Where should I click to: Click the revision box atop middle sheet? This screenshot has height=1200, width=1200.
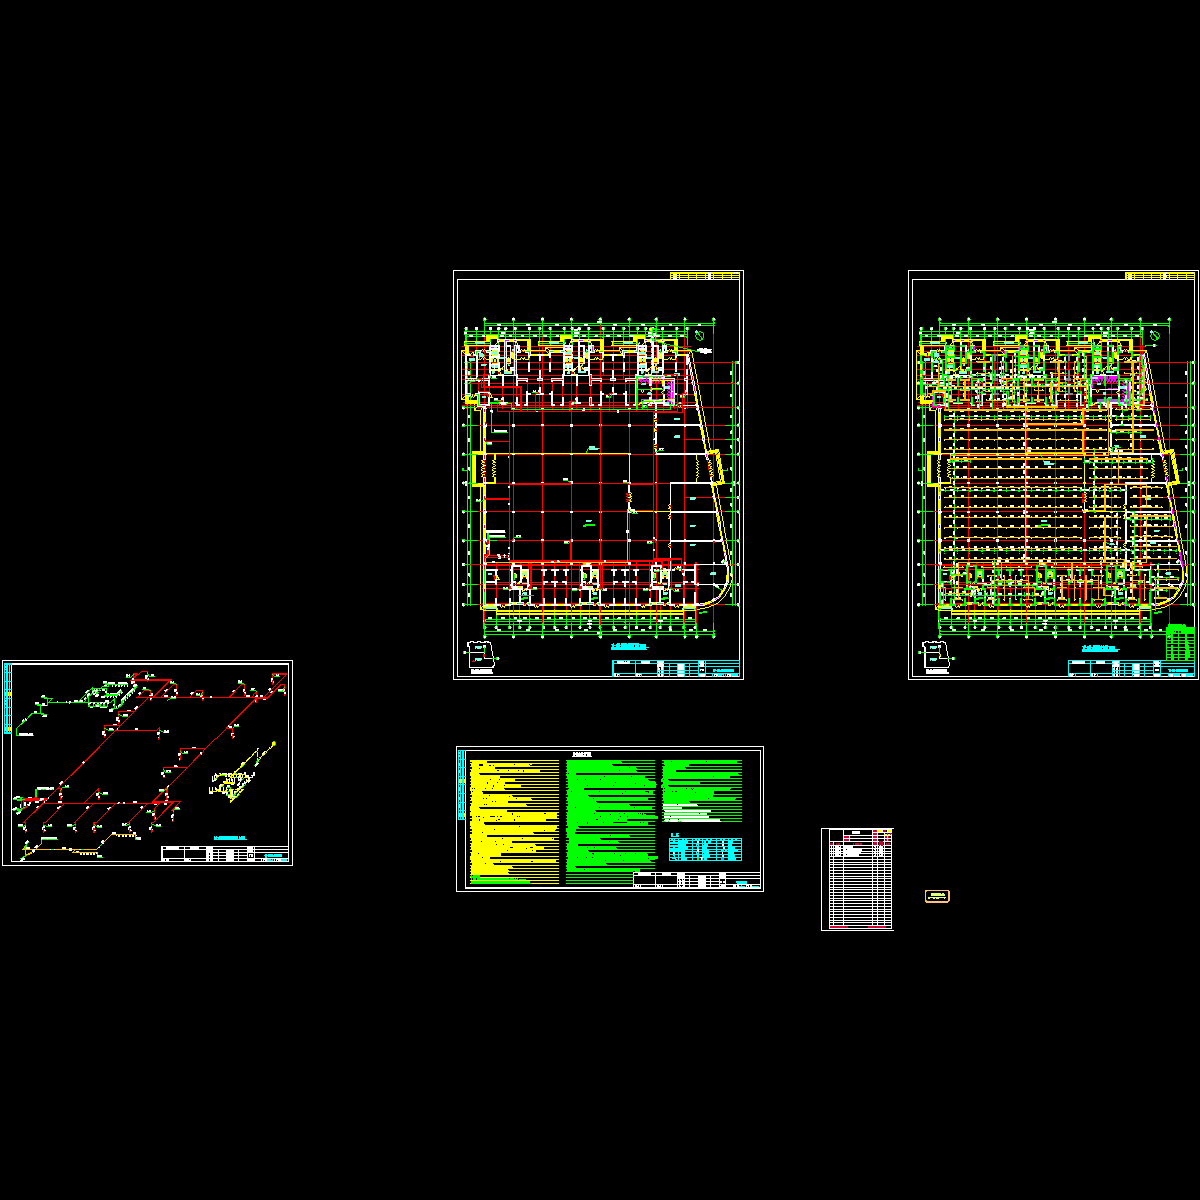[x=705, y=275]
